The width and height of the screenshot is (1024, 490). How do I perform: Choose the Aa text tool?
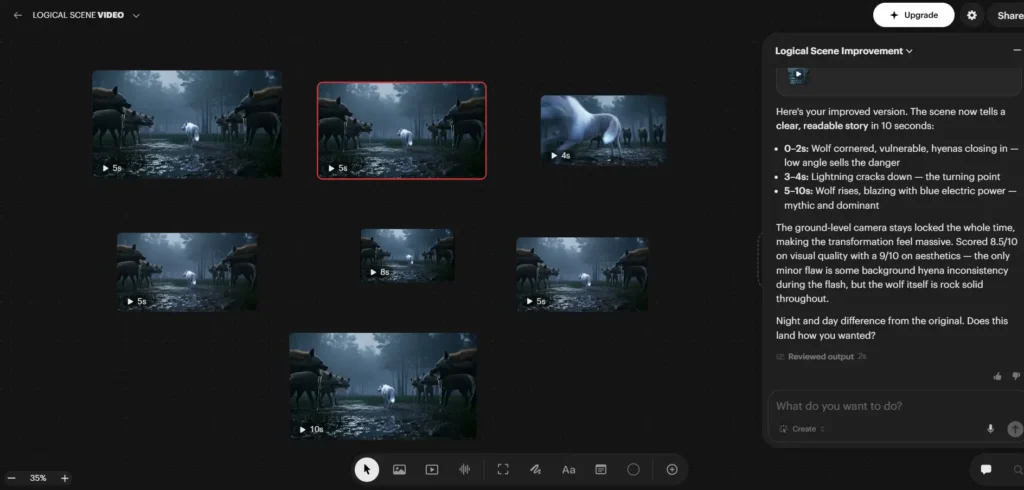click(x=568, y=469)
